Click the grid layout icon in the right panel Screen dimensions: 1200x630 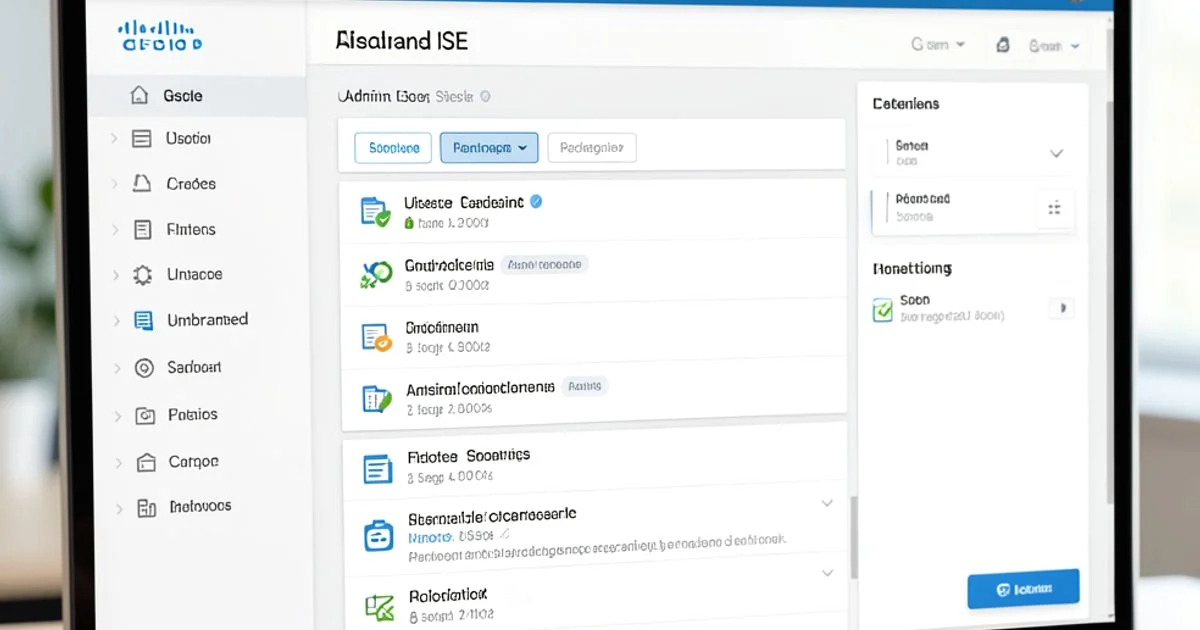[x=1055, y=208]
